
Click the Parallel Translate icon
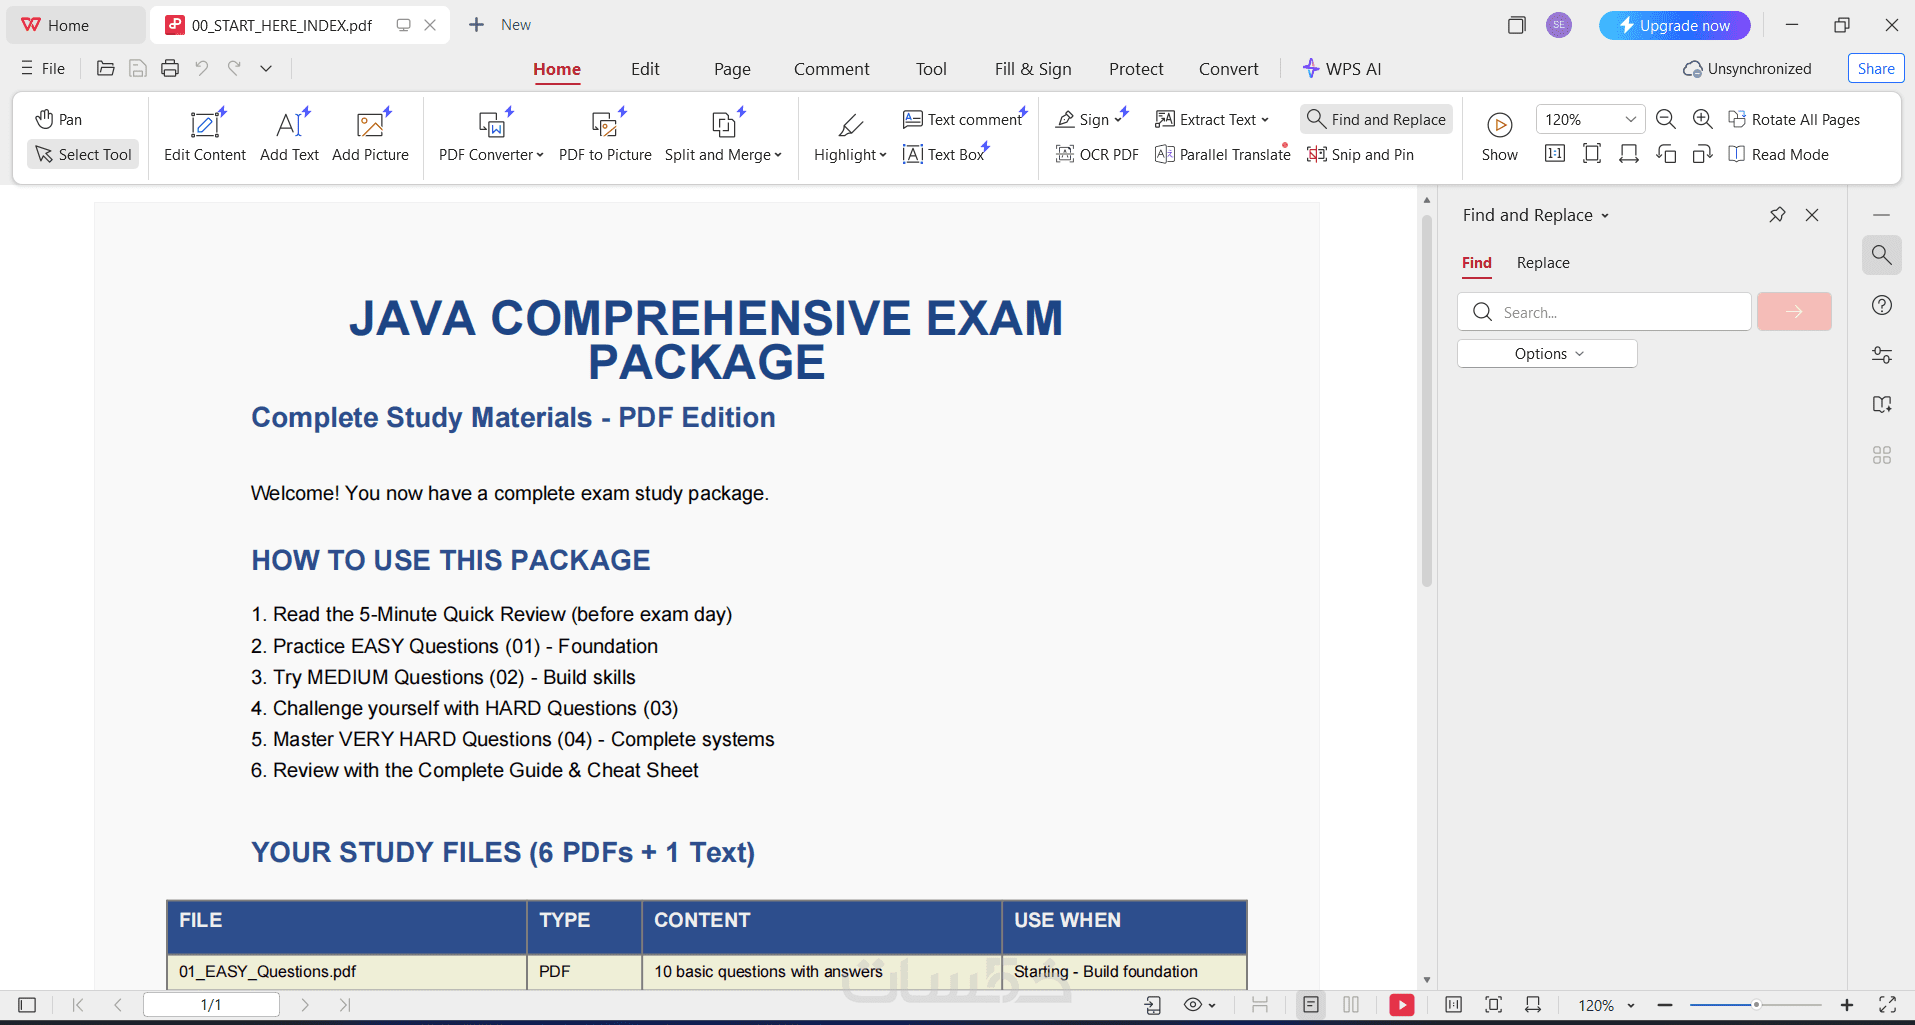click(1164, 154)
